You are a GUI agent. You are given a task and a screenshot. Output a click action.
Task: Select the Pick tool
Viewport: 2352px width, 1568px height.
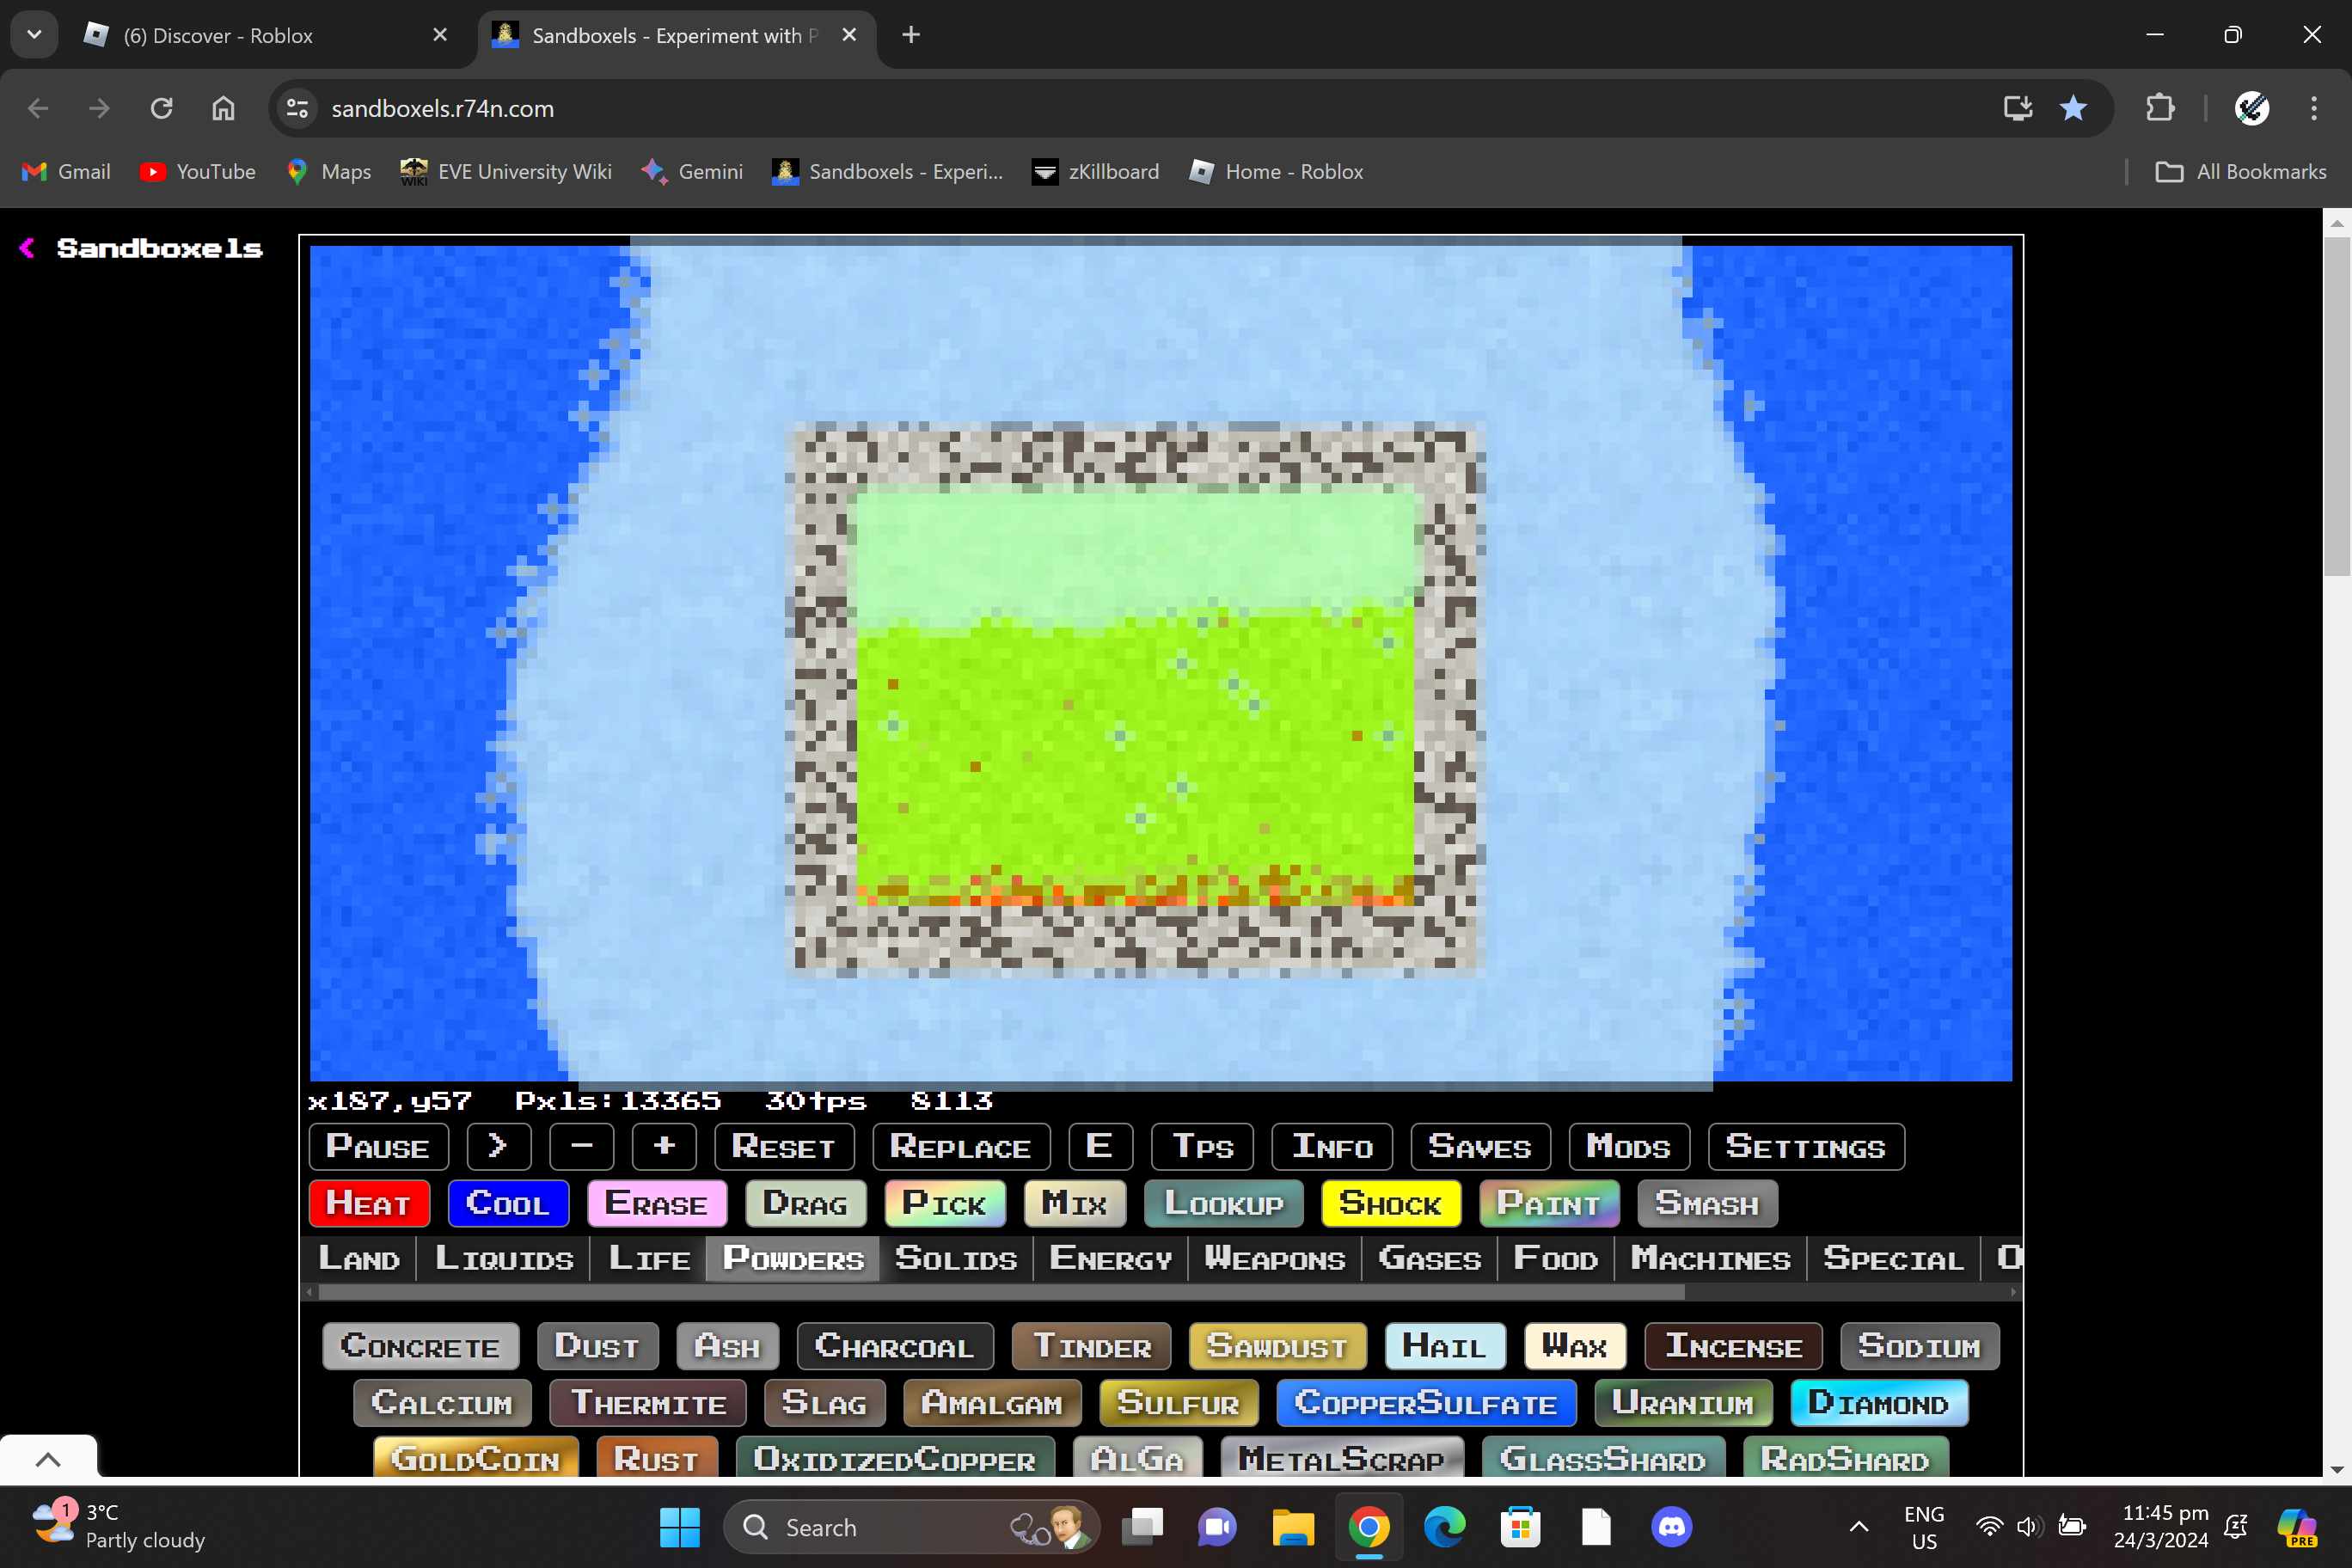coord(944,1203)
